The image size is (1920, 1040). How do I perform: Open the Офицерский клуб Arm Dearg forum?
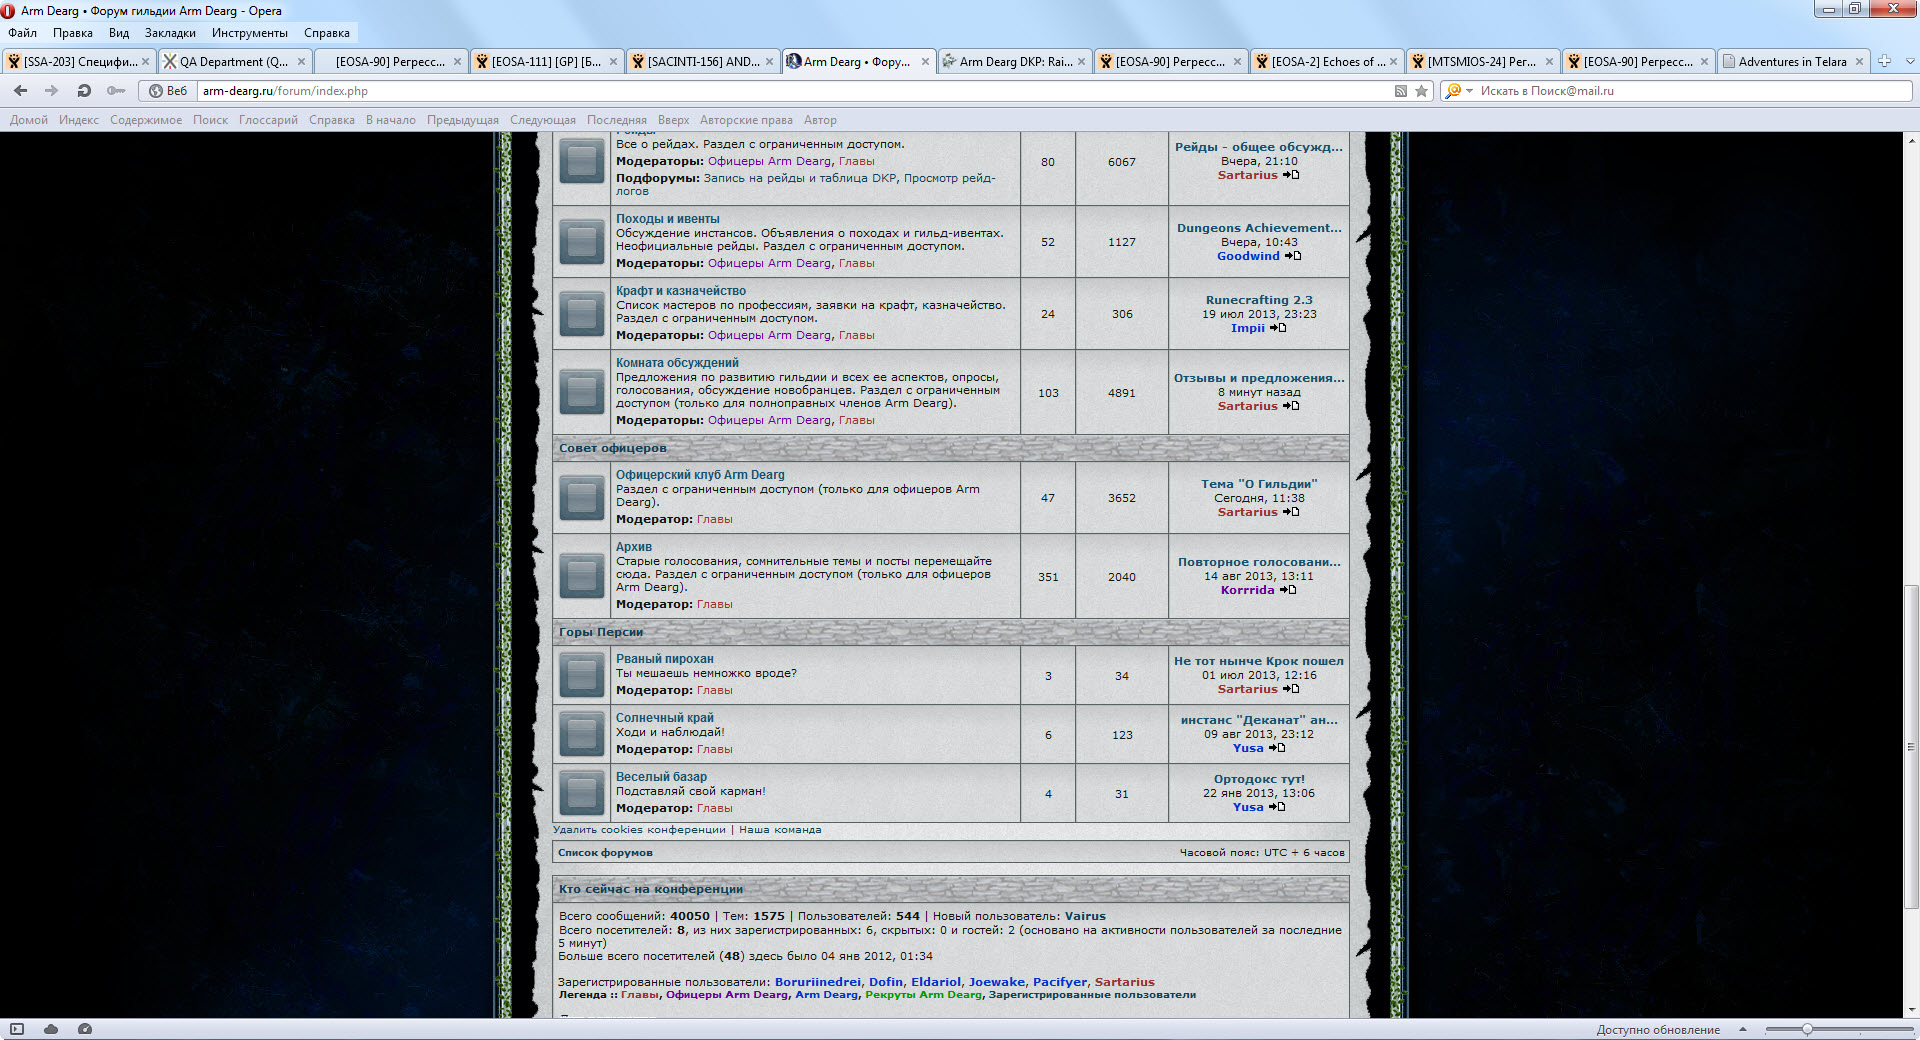(700, 475)
